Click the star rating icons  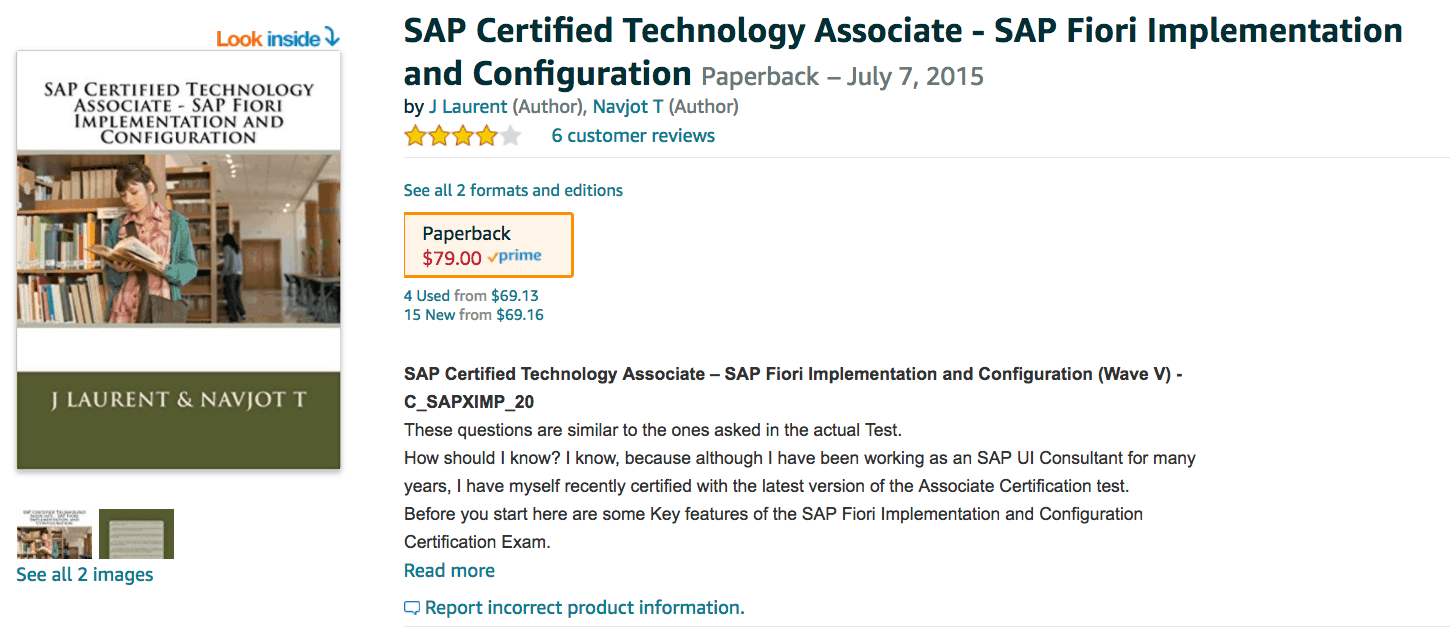coord(463,136)
